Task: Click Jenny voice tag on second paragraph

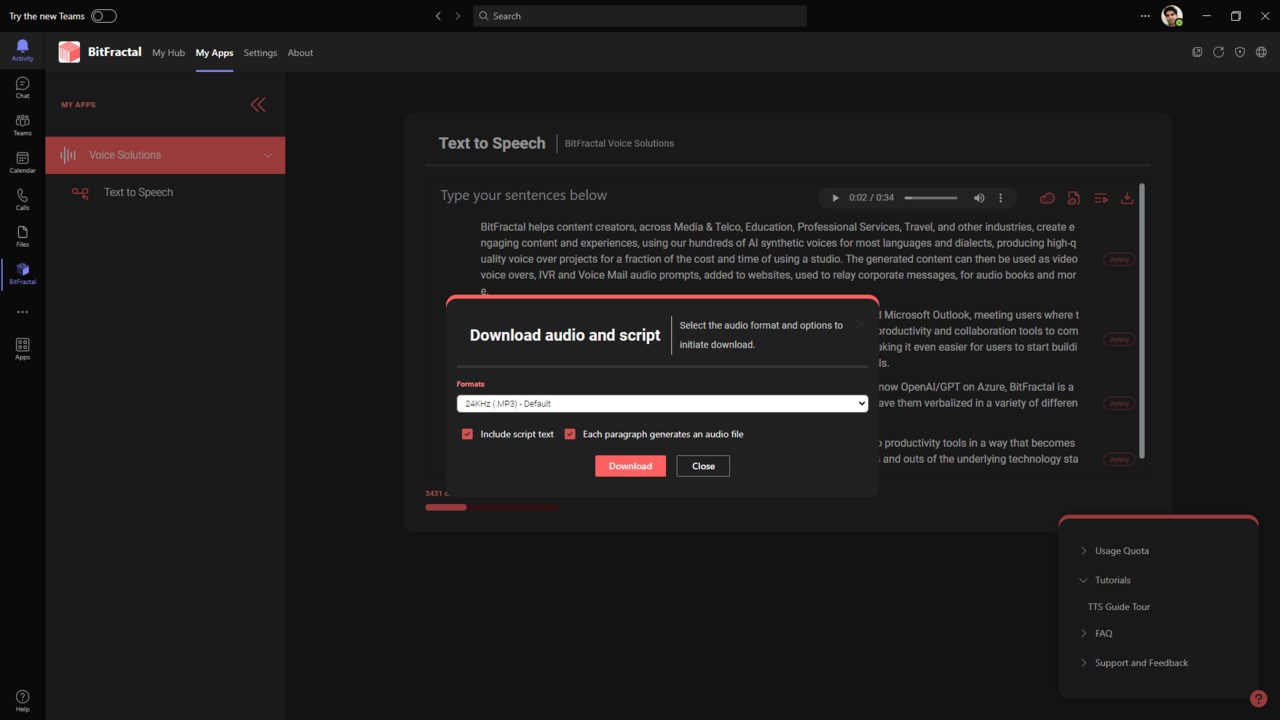Action: point(1119,339)
